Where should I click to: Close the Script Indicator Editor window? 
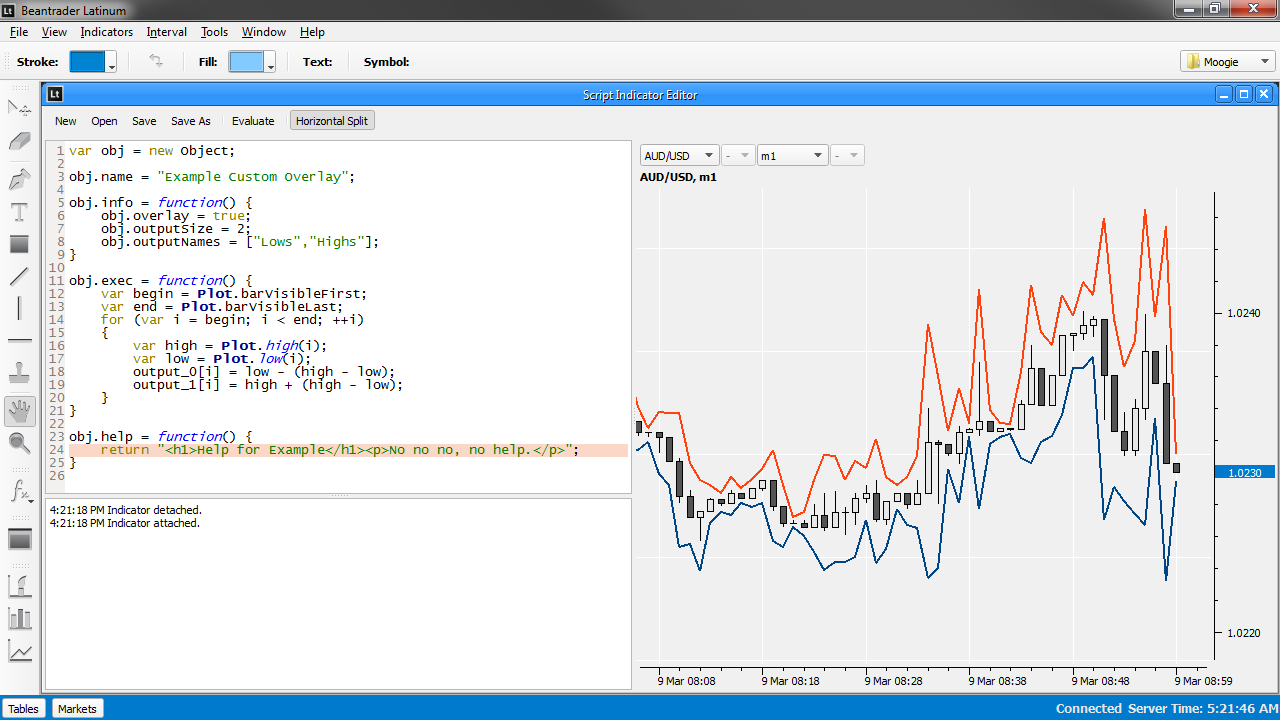coord(1264,94)
